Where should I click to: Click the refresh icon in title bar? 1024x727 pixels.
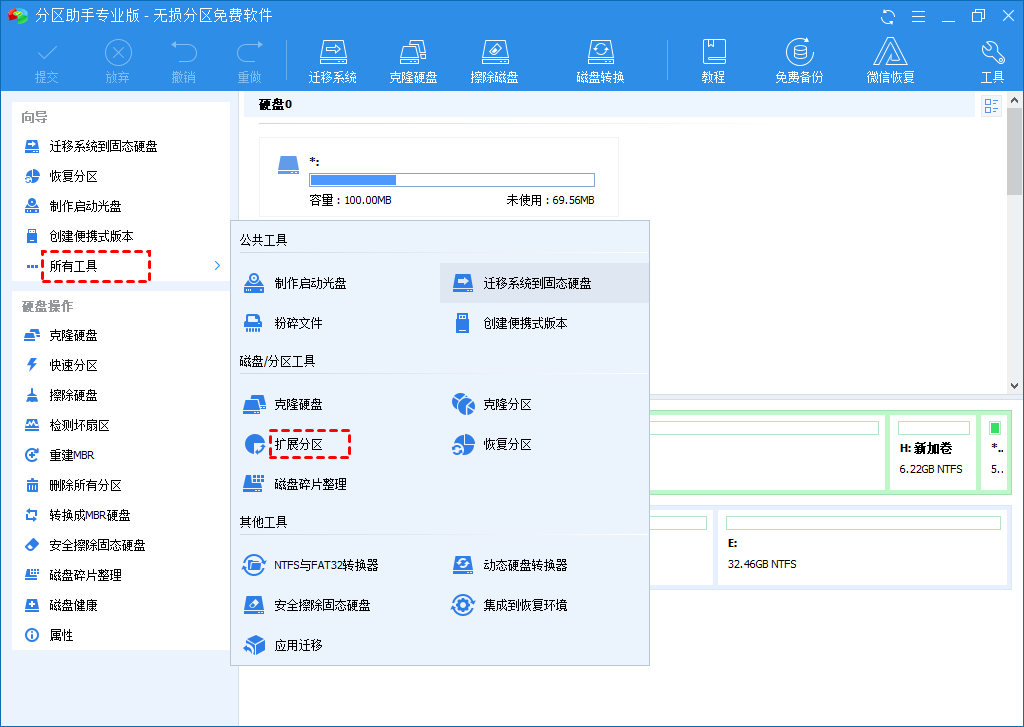tap(888, 16)
